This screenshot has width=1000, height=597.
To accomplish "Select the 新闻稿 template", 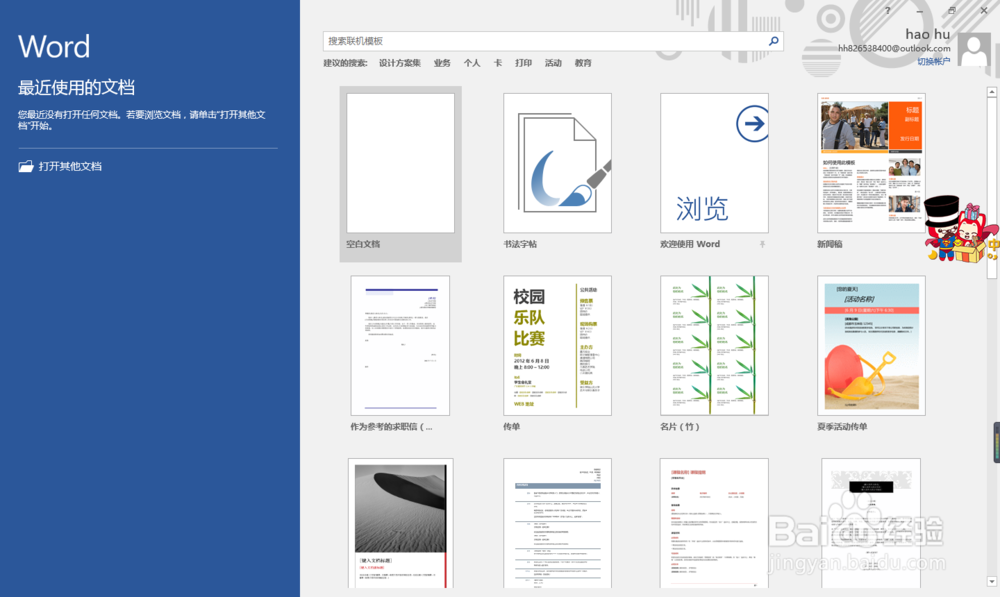I will click(870, 163).
